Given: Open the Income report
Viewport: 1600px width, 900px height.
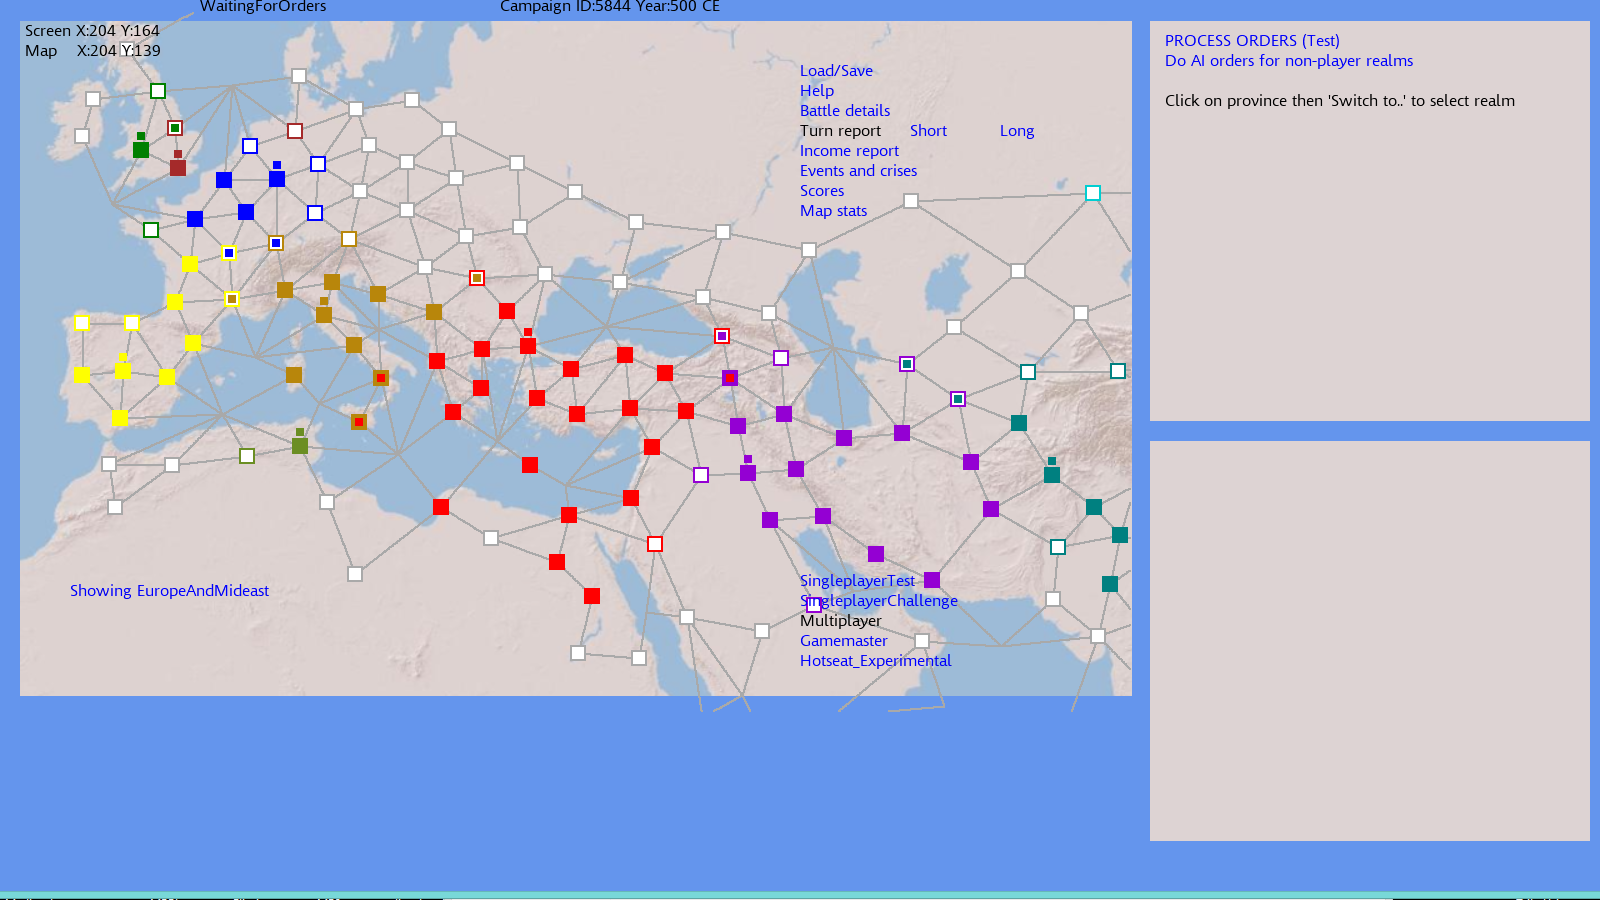Looking at the screenshot, I should click(x=849, y=151).
